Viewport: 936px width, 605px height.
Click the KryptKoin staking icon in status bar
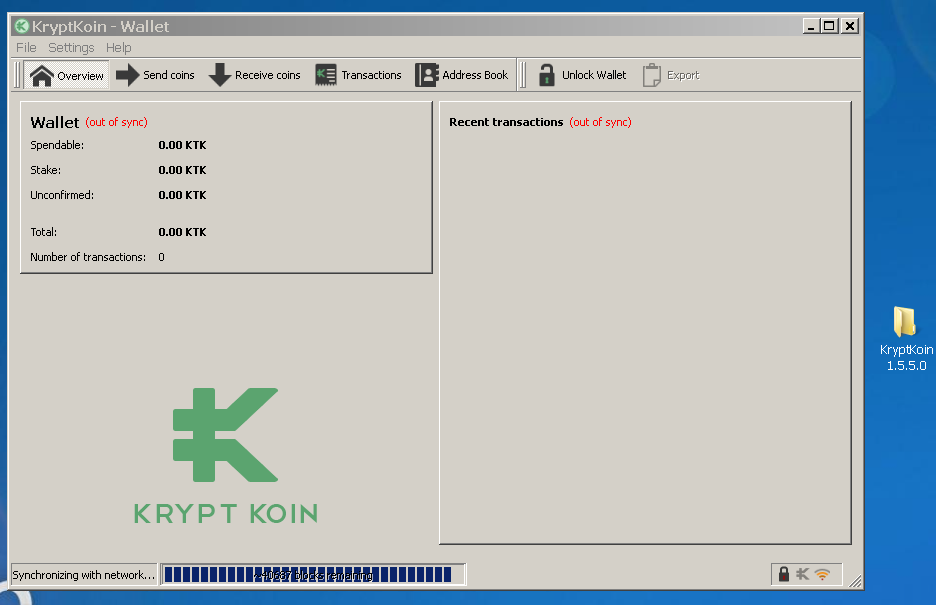point(802,574)
